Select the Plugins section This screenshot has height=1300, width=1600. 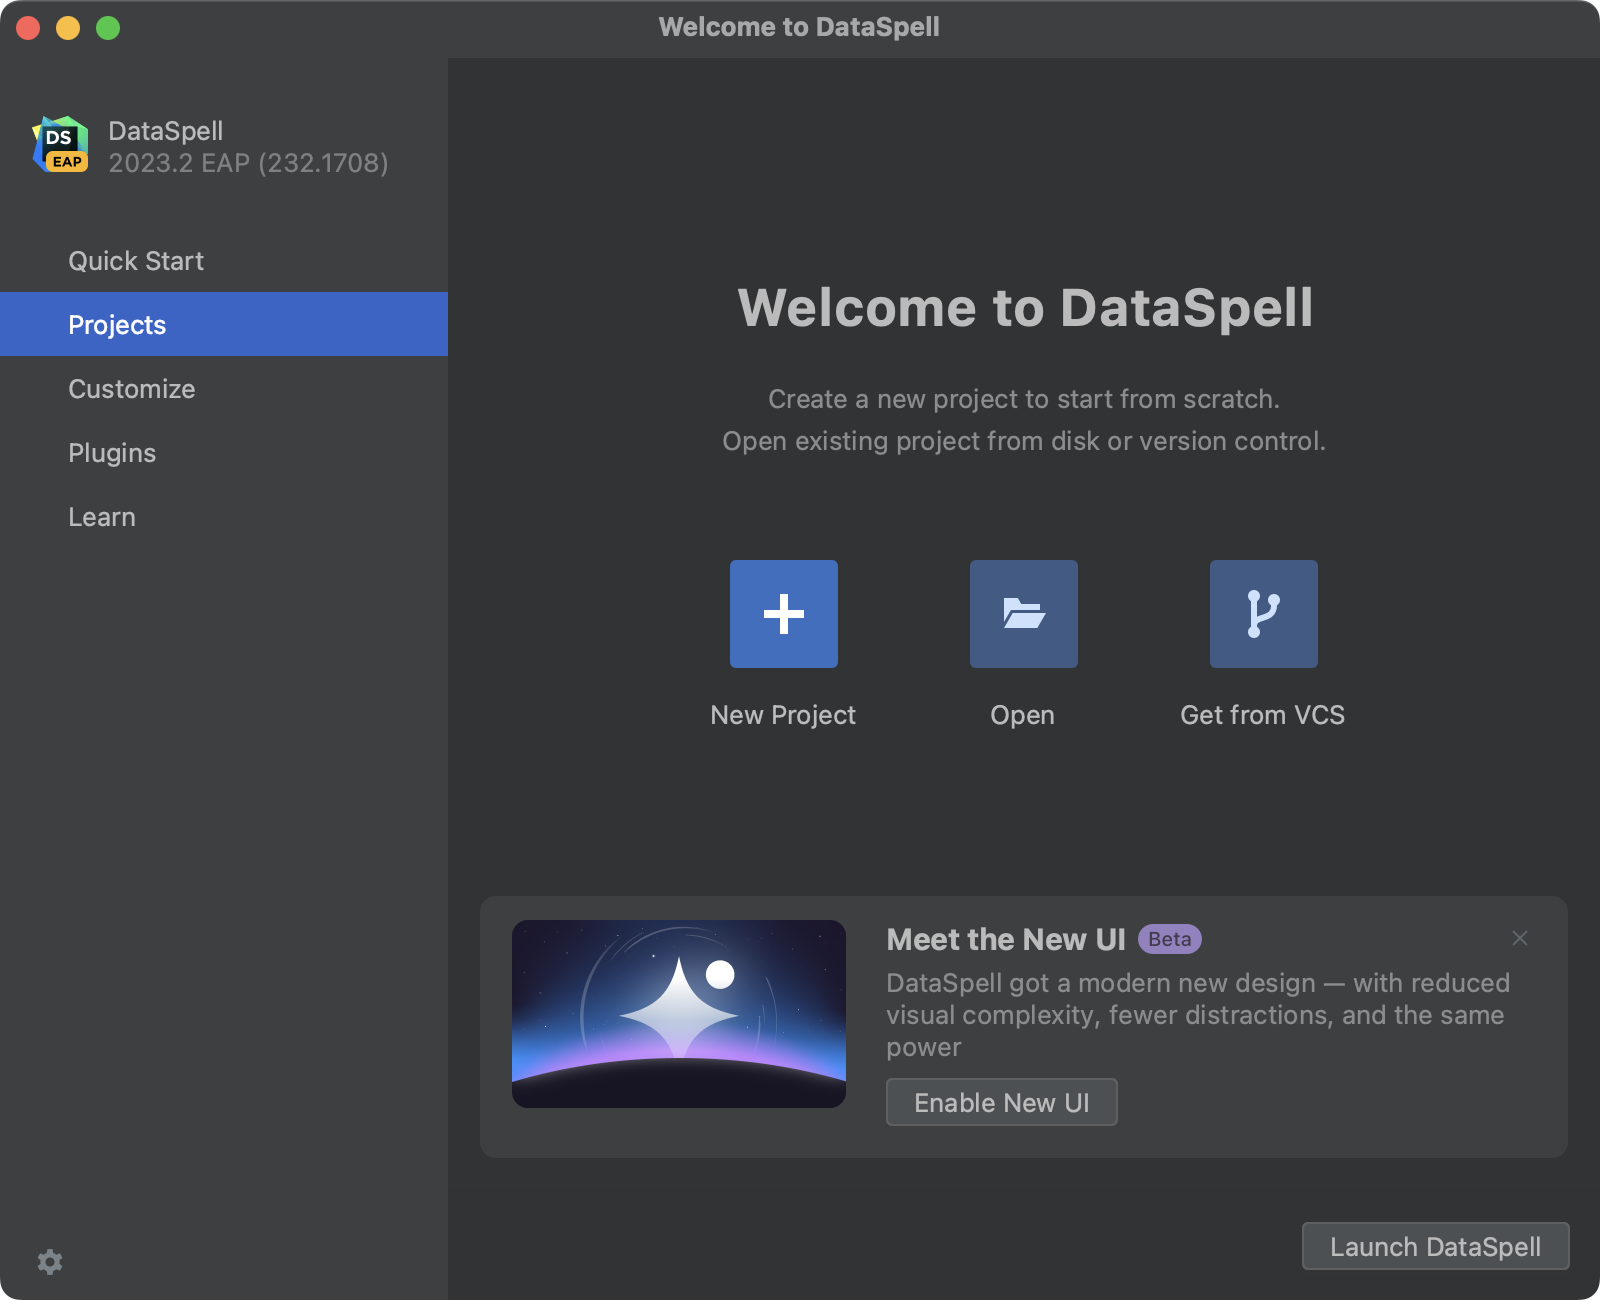111,453
